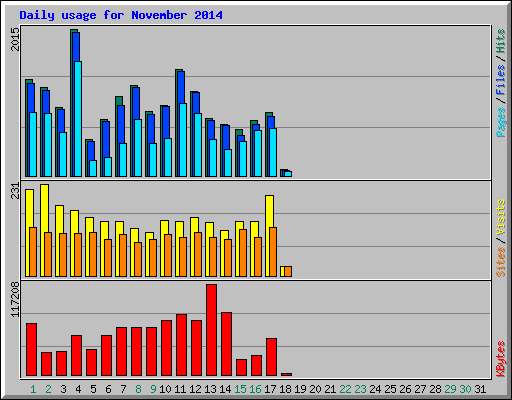This screenshot has height=400, width=512.
Task: Click day 18 on the date axis
Action: [285, 389]
